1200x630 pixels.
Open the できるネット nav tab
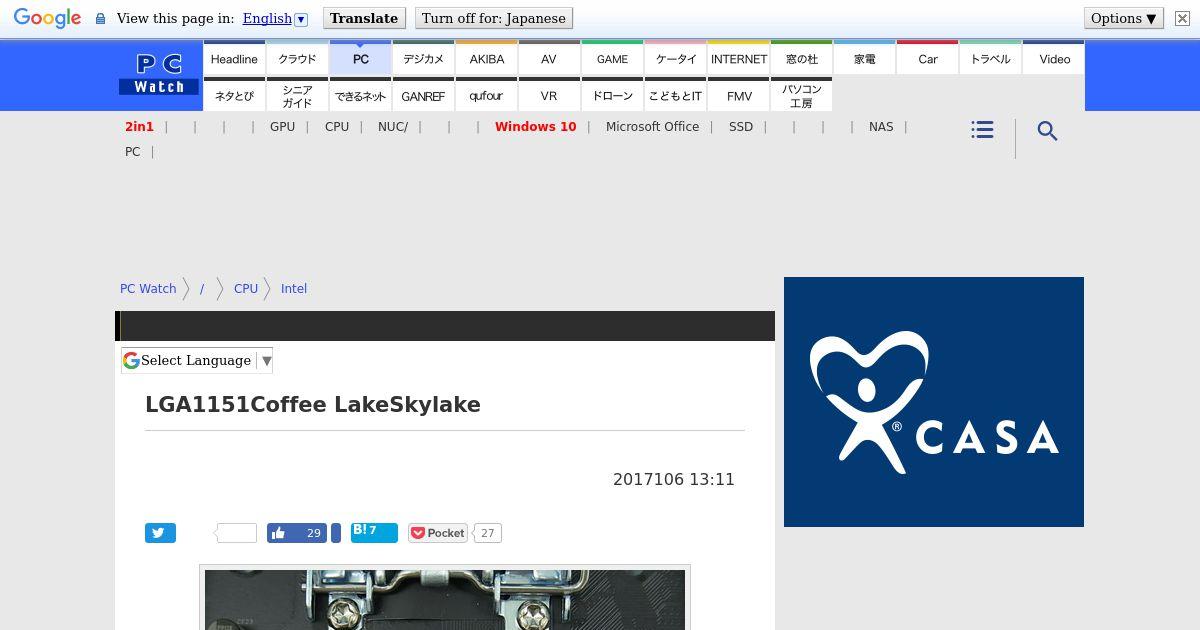(x=360, y=95)
